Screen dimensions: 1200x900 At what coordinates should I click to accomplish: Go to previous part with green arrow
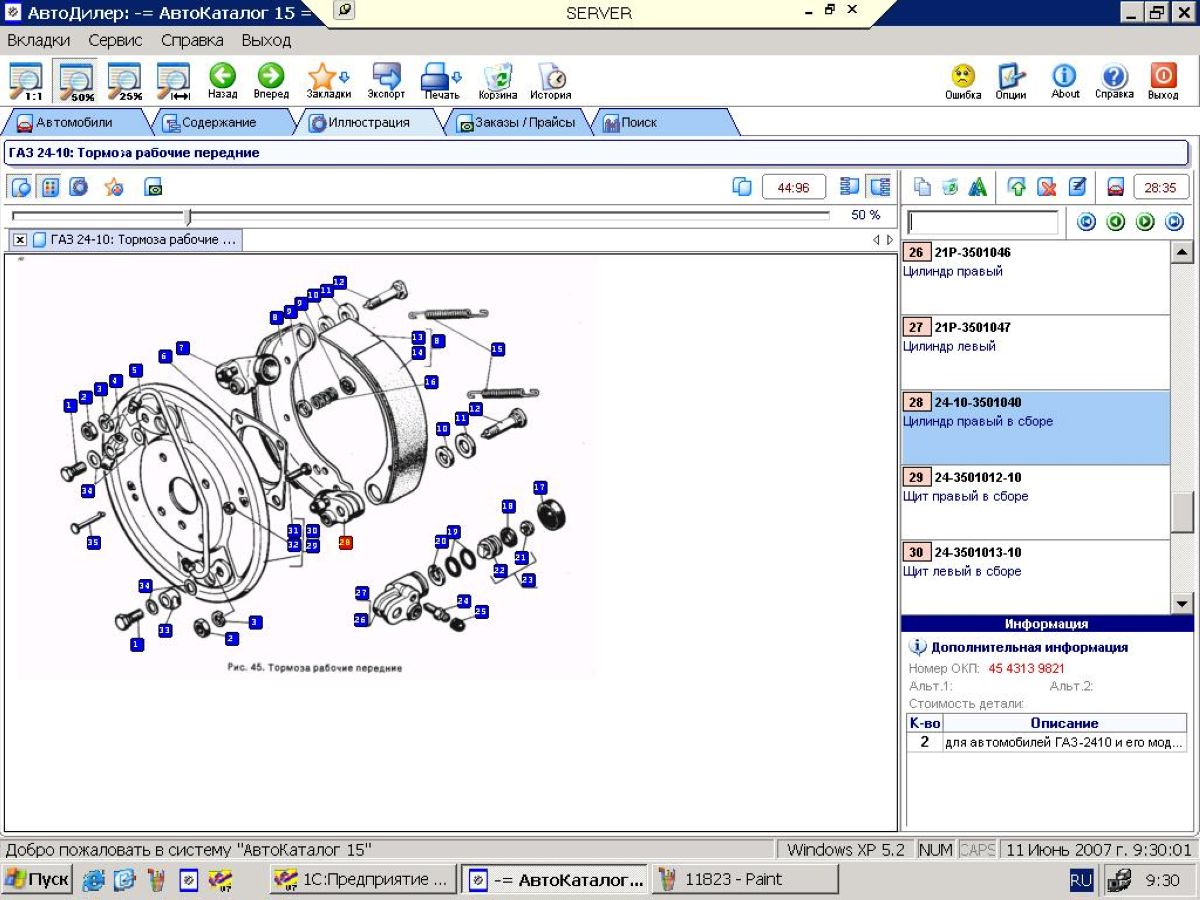1116,222
